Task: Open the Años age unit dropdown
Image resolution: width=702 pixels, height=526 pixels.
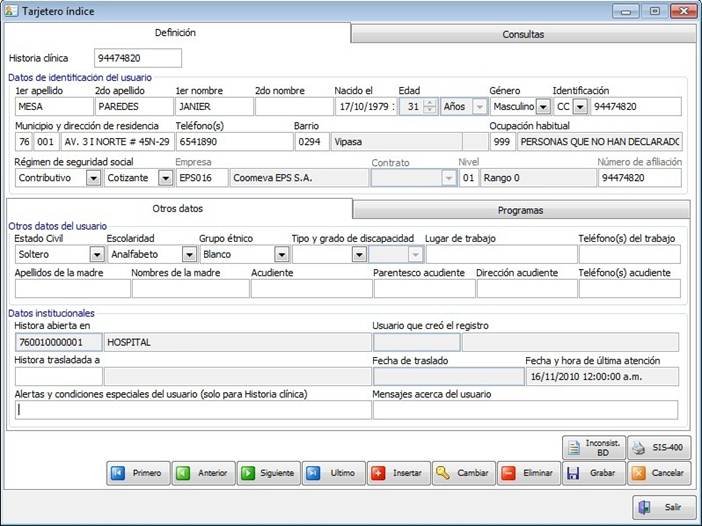Action: coord(479,107)
